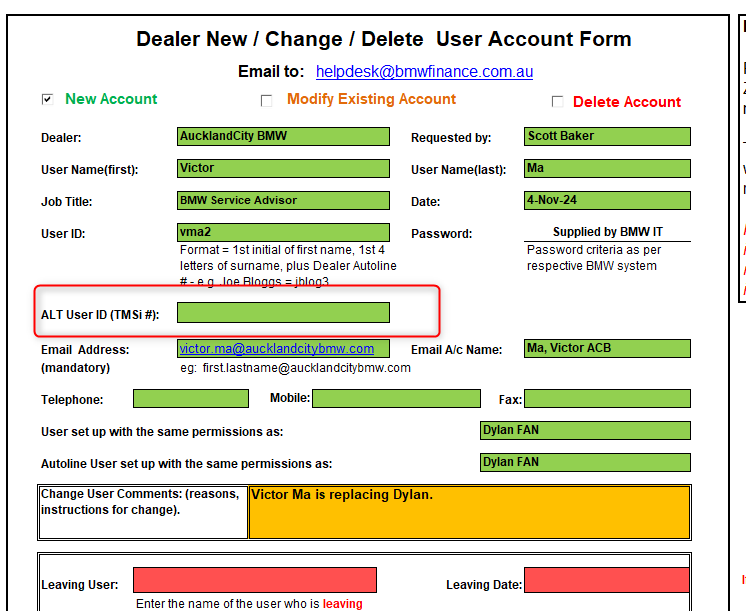746x611 pixels.
Task: Click the 'Dealer:' label
Action: click(61, 138)
